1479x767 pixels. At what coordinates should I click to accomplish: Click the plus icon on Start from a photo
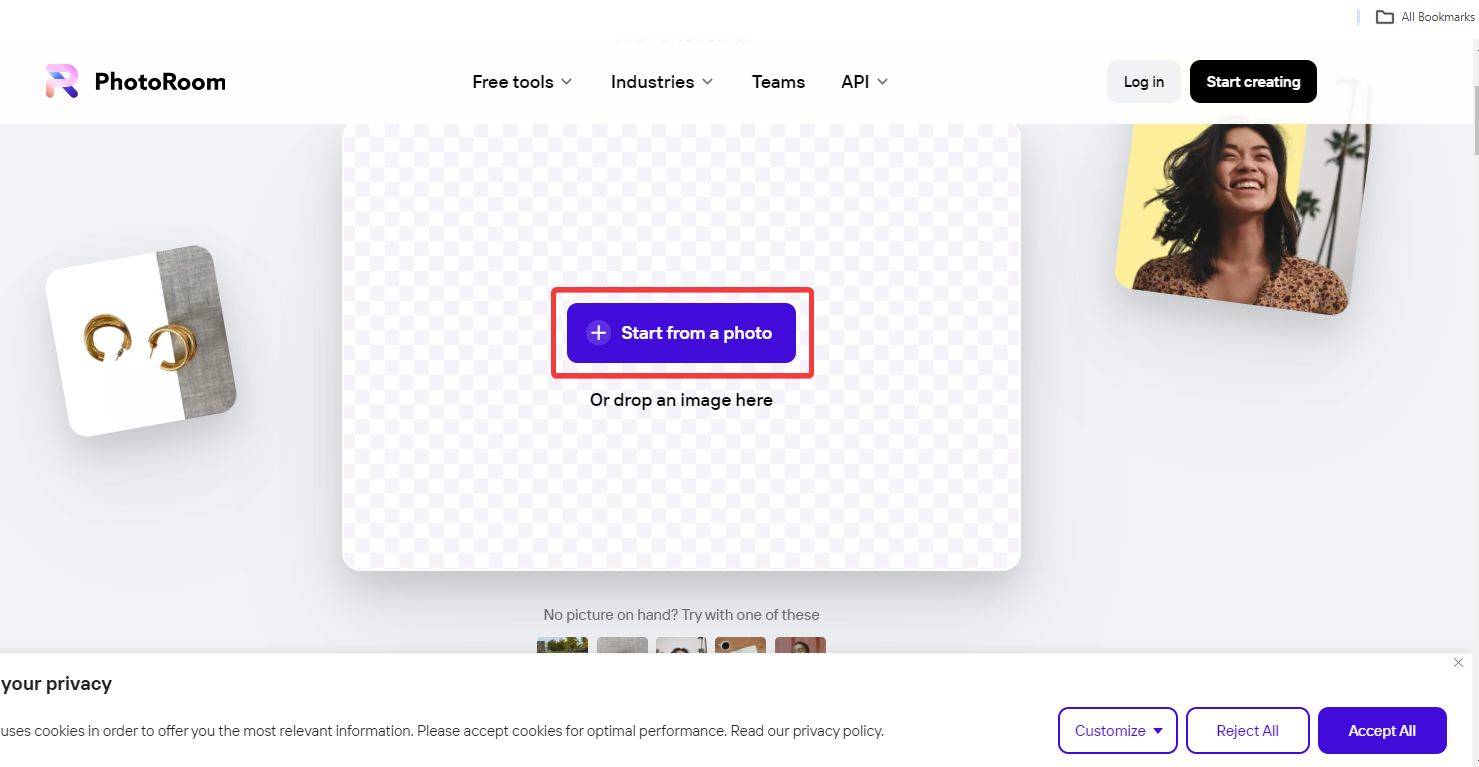tap(598, 333)
